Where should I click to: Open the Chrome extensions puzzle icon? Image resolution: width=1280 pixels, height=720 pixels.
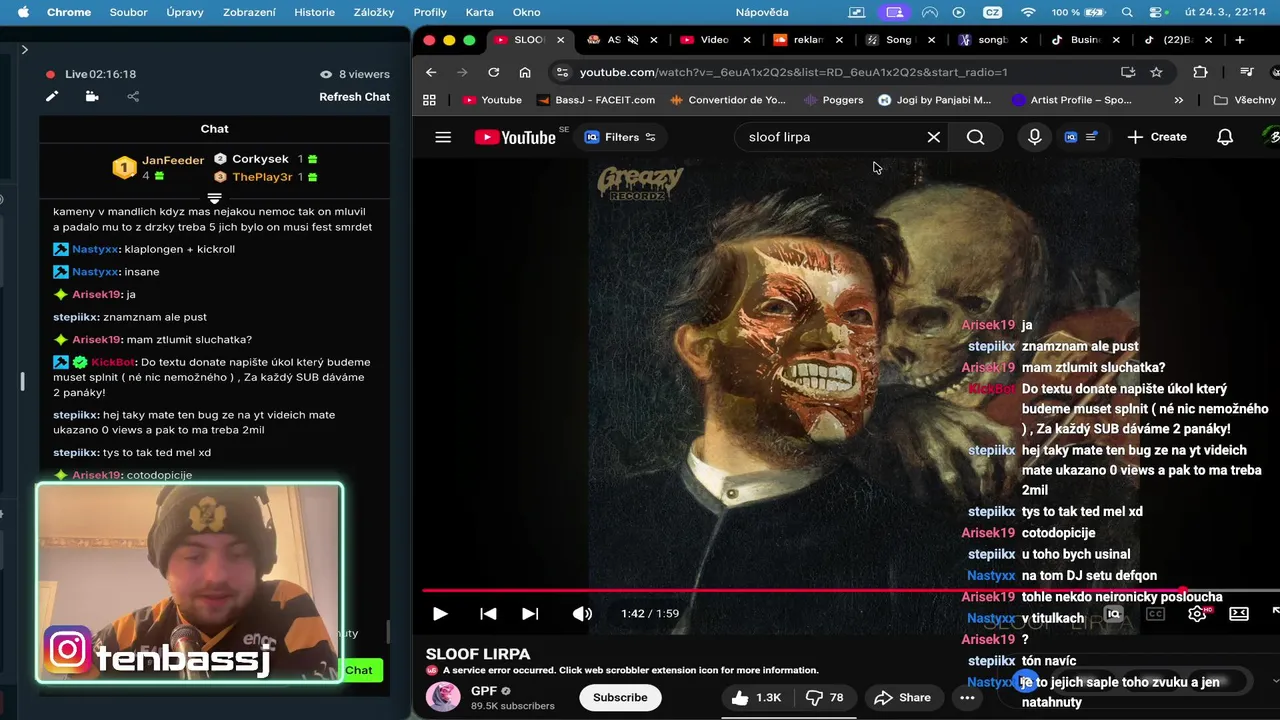pyautogui.click(x=1201, y=72)
